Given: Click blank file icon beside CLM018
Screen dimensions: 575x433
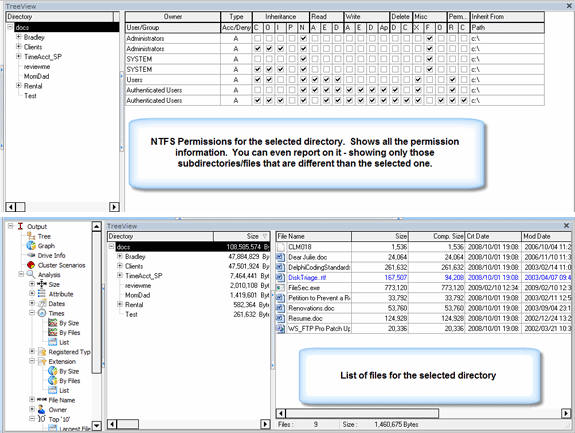Looking at the screenshot, I should pos(281,247).
